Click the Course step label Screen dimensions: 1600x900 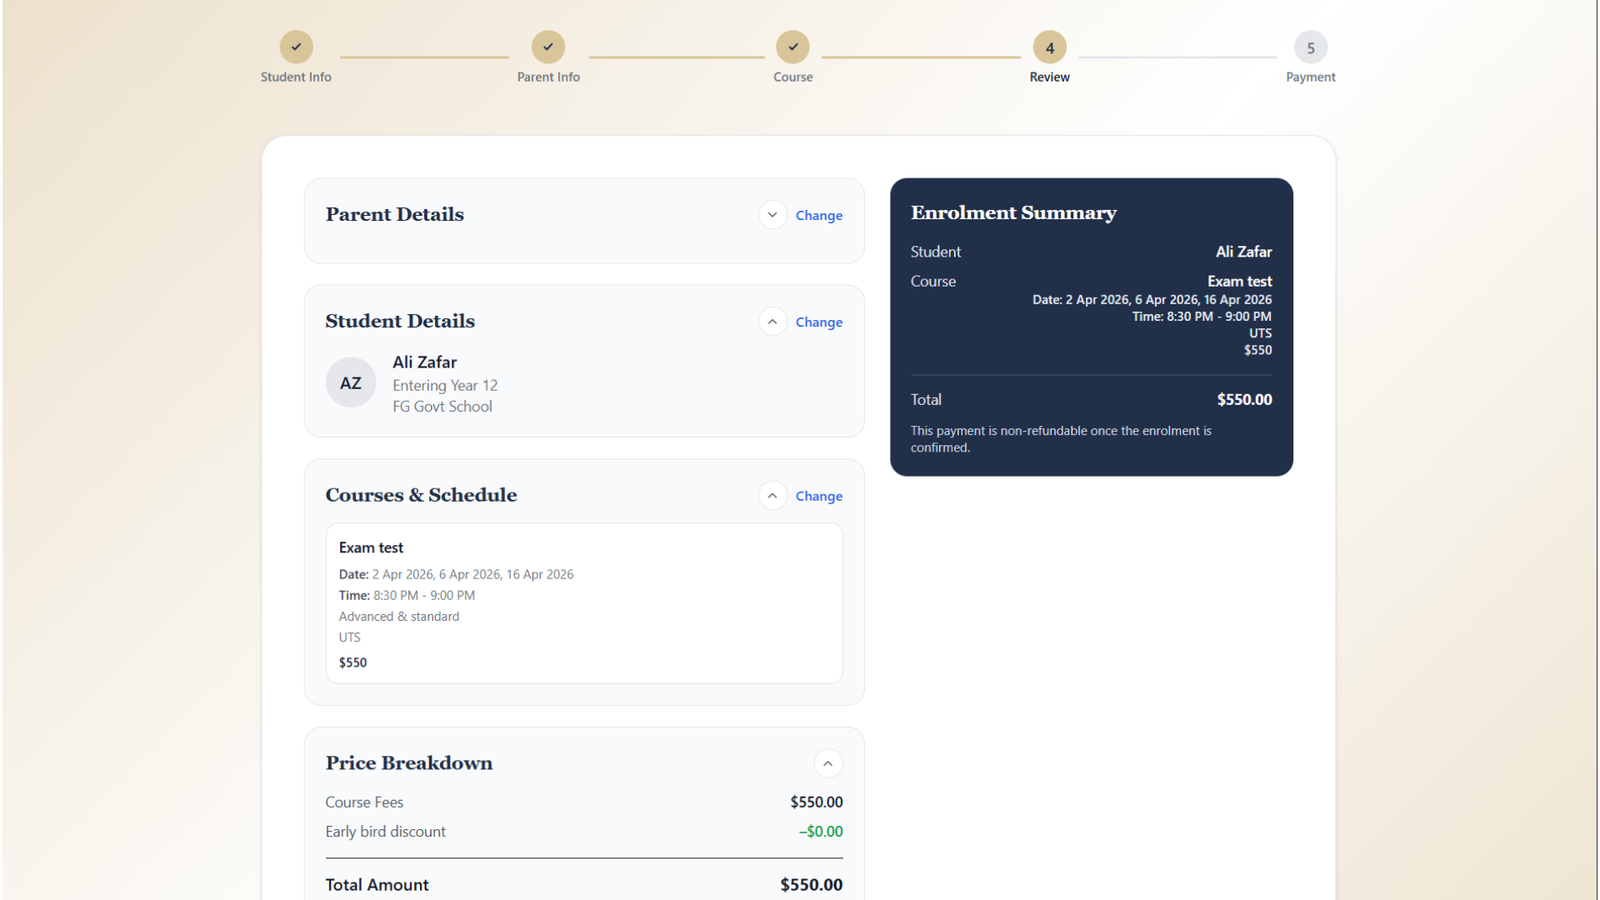point(793,77)
